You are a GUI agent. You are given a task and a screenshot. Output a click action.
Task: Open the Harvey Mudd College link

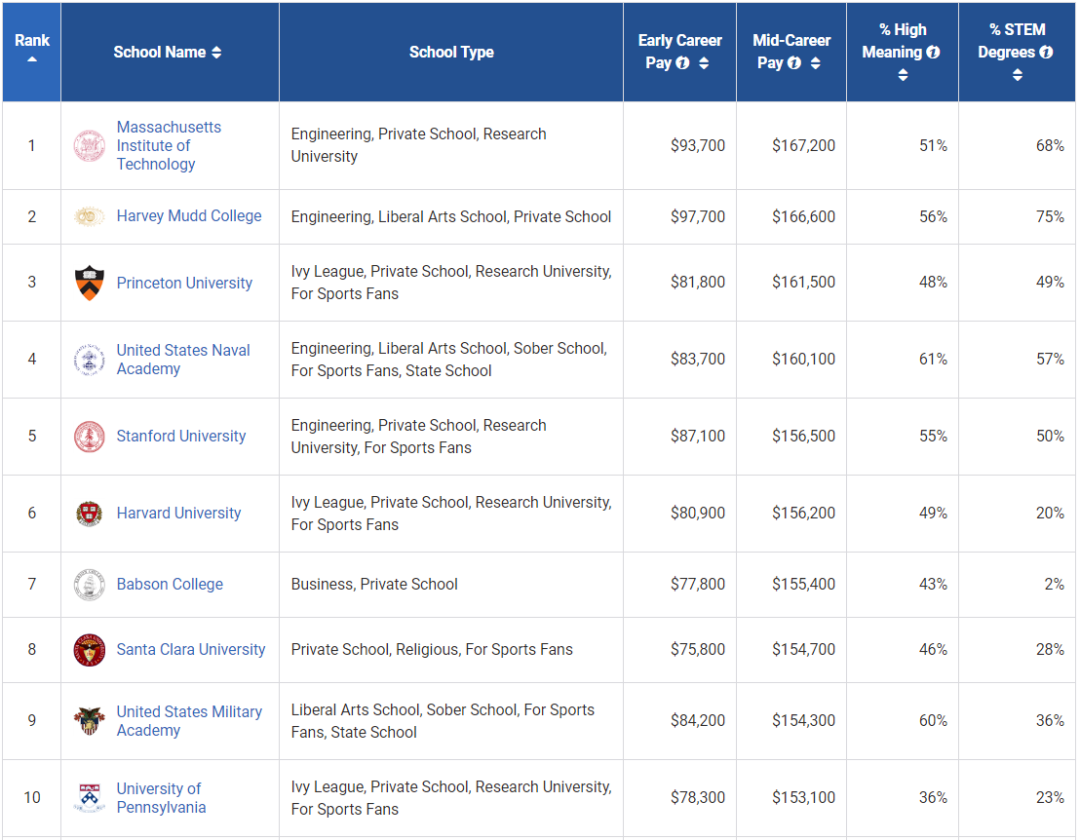[189, 216]
